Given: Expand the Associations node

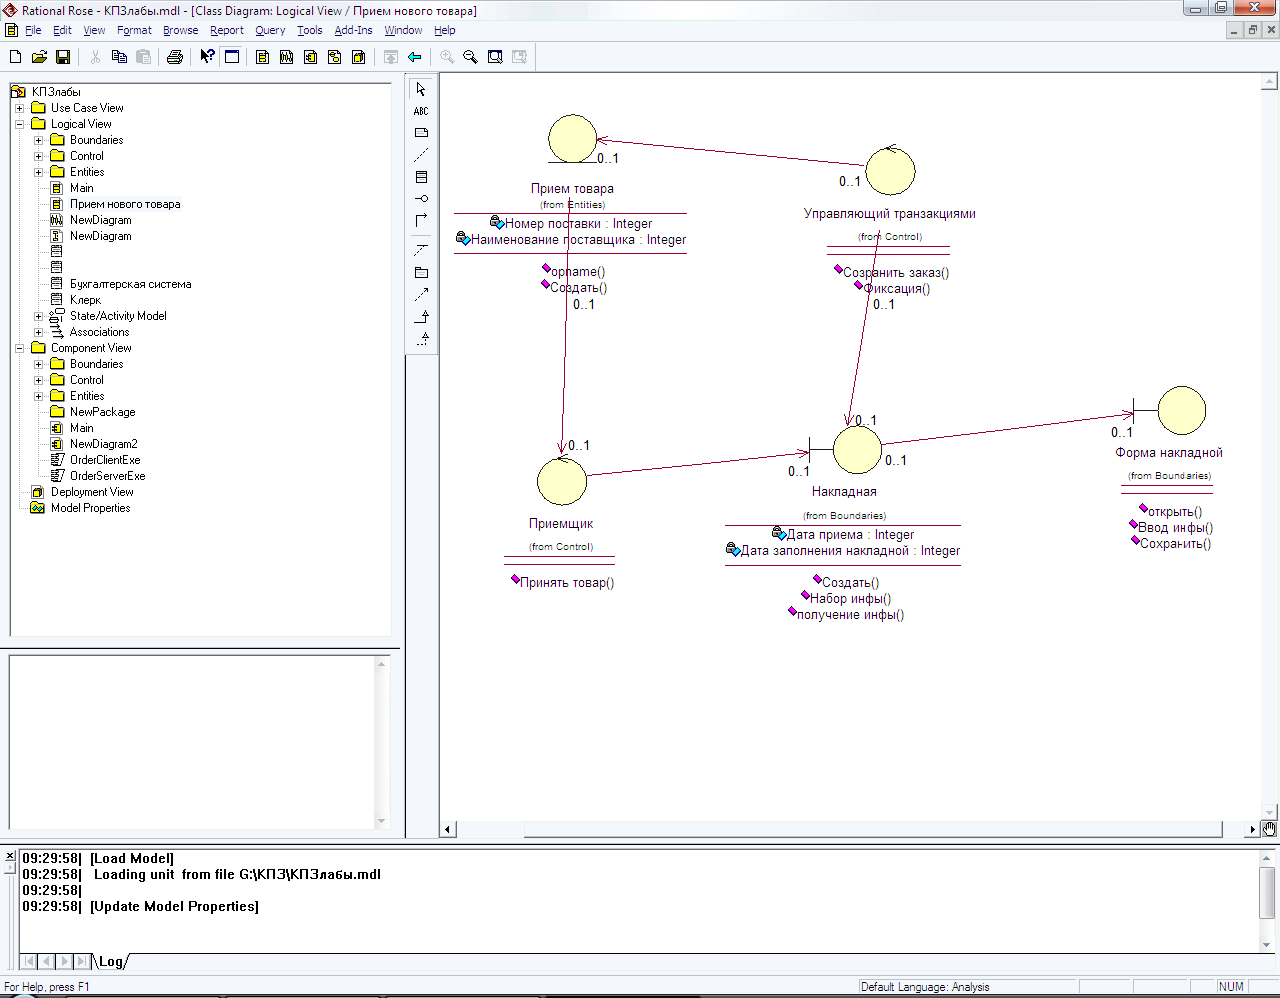Looking at the screenshot, I should click(38, 332).
